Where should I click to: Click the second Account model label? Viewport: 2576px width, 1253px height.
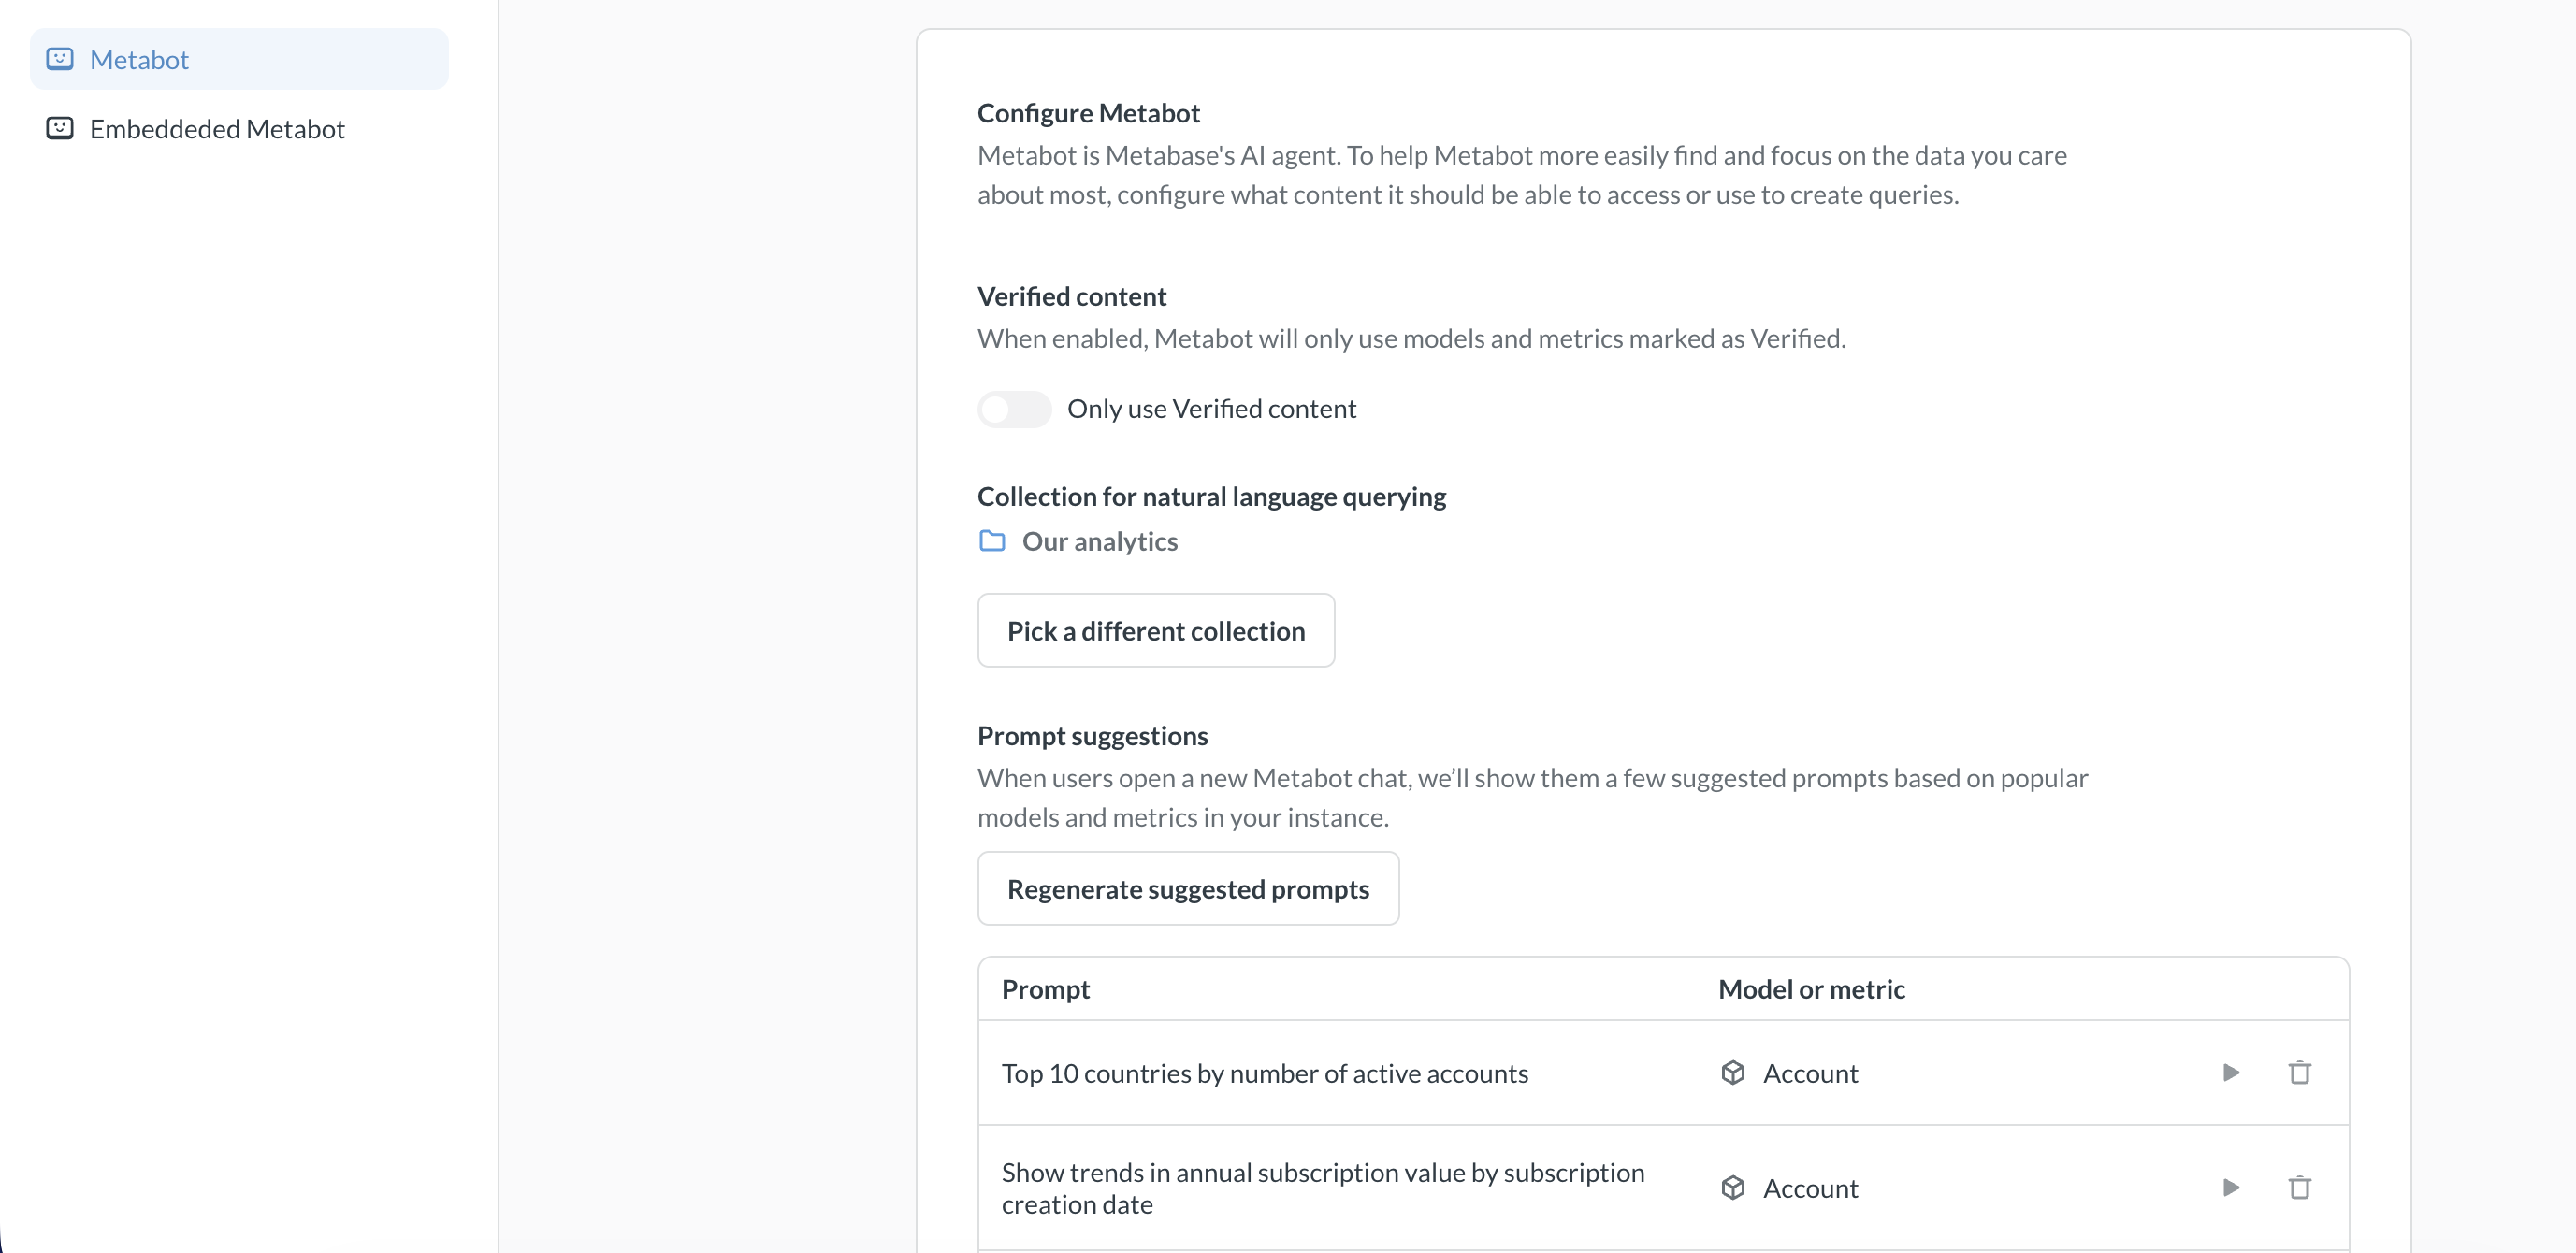(1811, 1187)
